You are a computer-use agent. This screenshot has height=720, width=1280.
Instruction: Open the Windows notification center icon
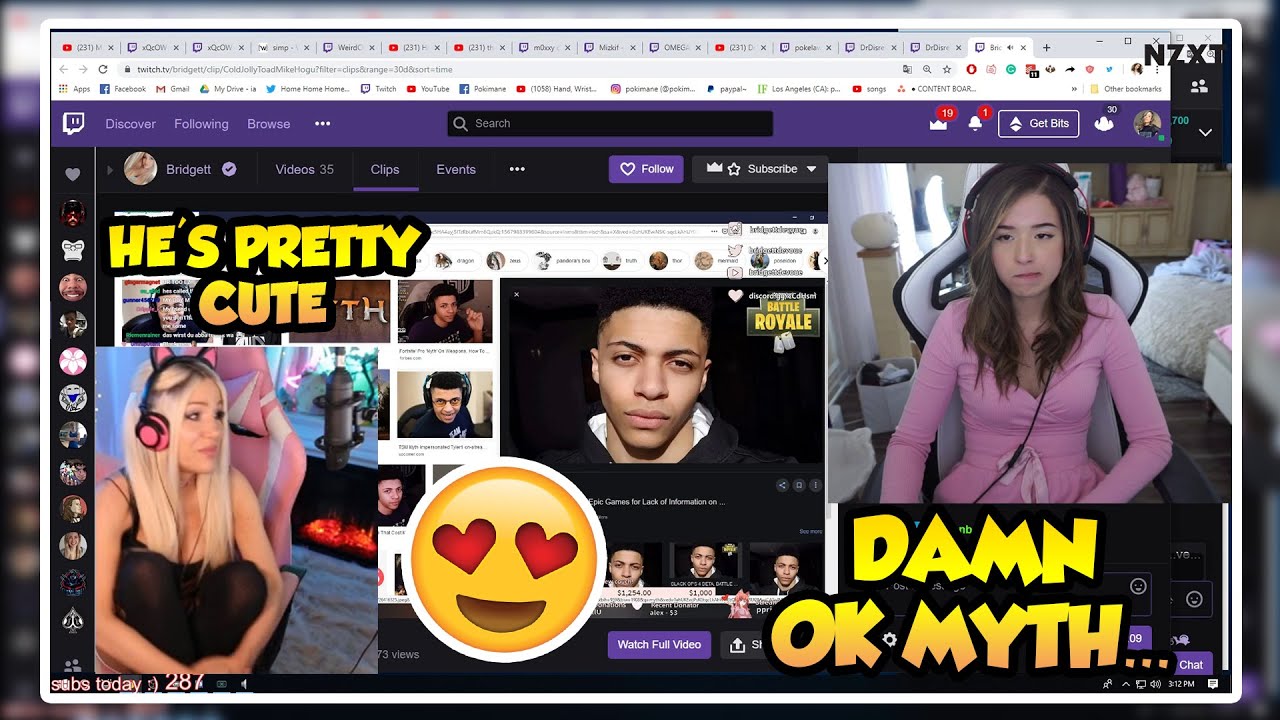[1213, 684]
